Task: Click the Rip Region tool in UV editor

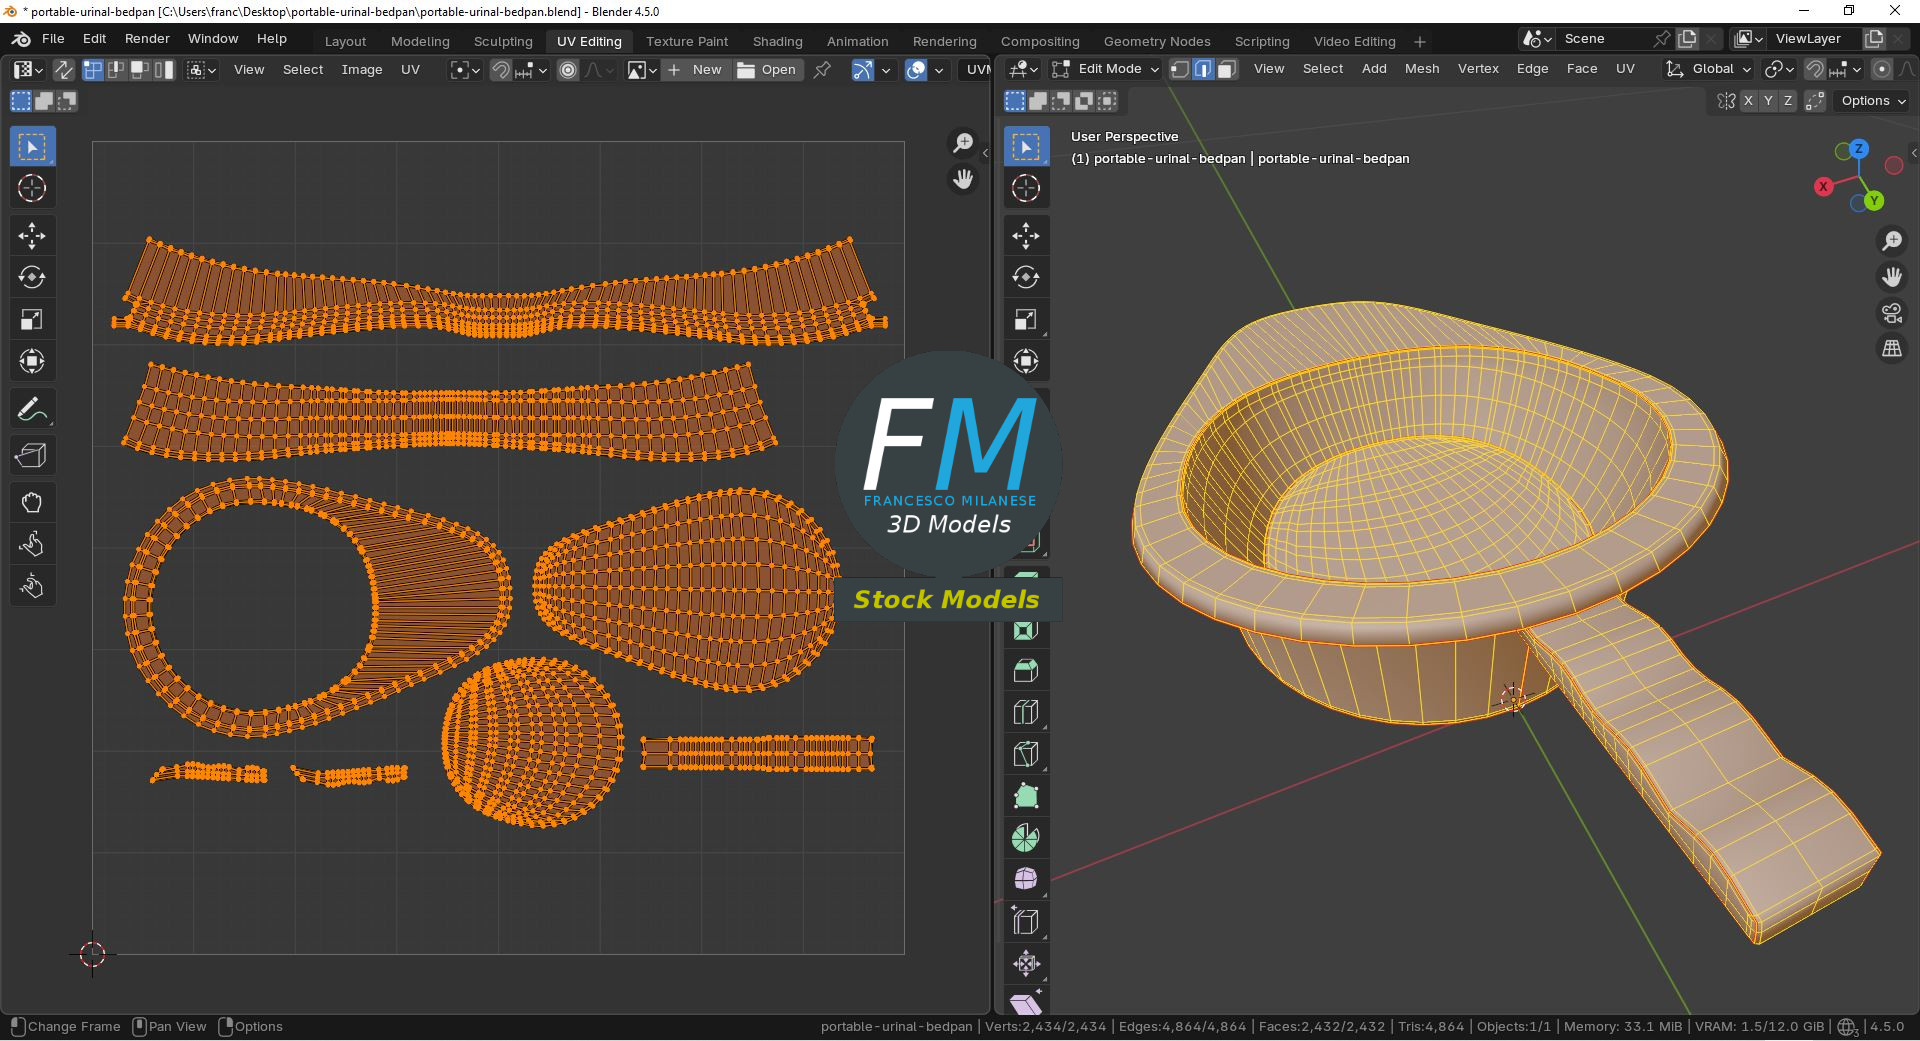Action: point(32,455)
